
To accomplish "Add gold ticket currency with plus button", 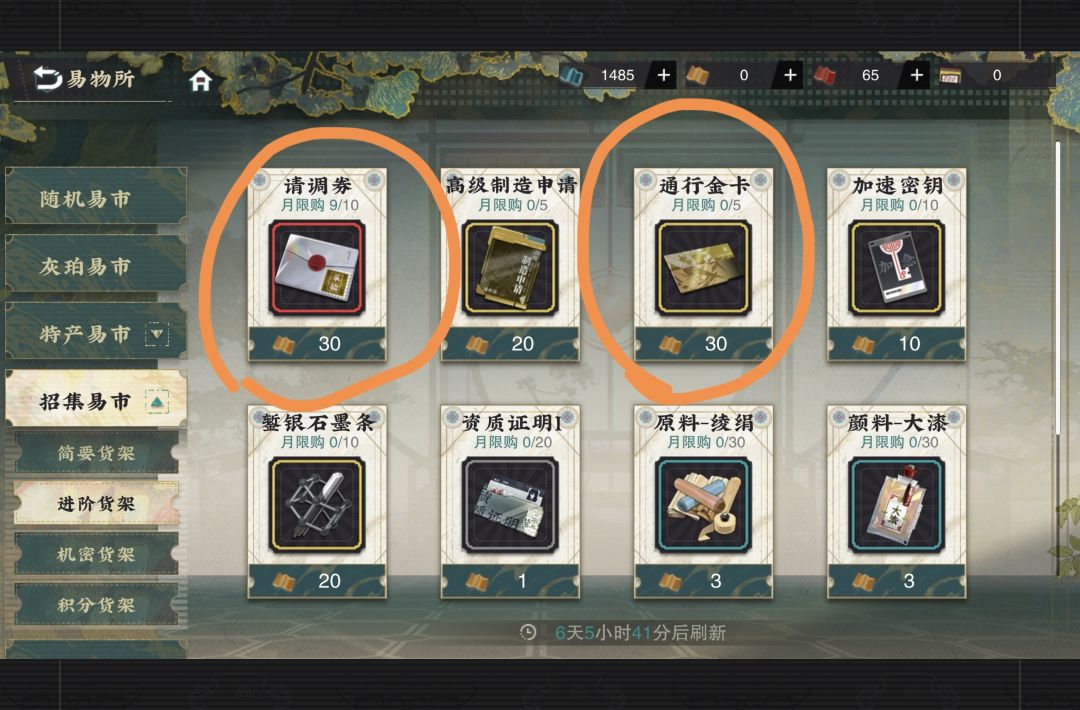I will point(790,75).
